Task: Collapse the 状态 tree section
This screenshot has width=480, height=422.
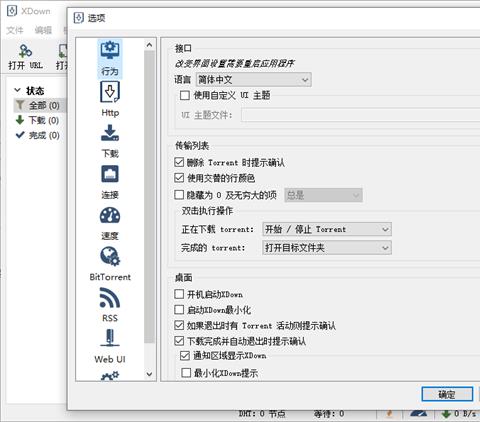Action: (17, 90)
